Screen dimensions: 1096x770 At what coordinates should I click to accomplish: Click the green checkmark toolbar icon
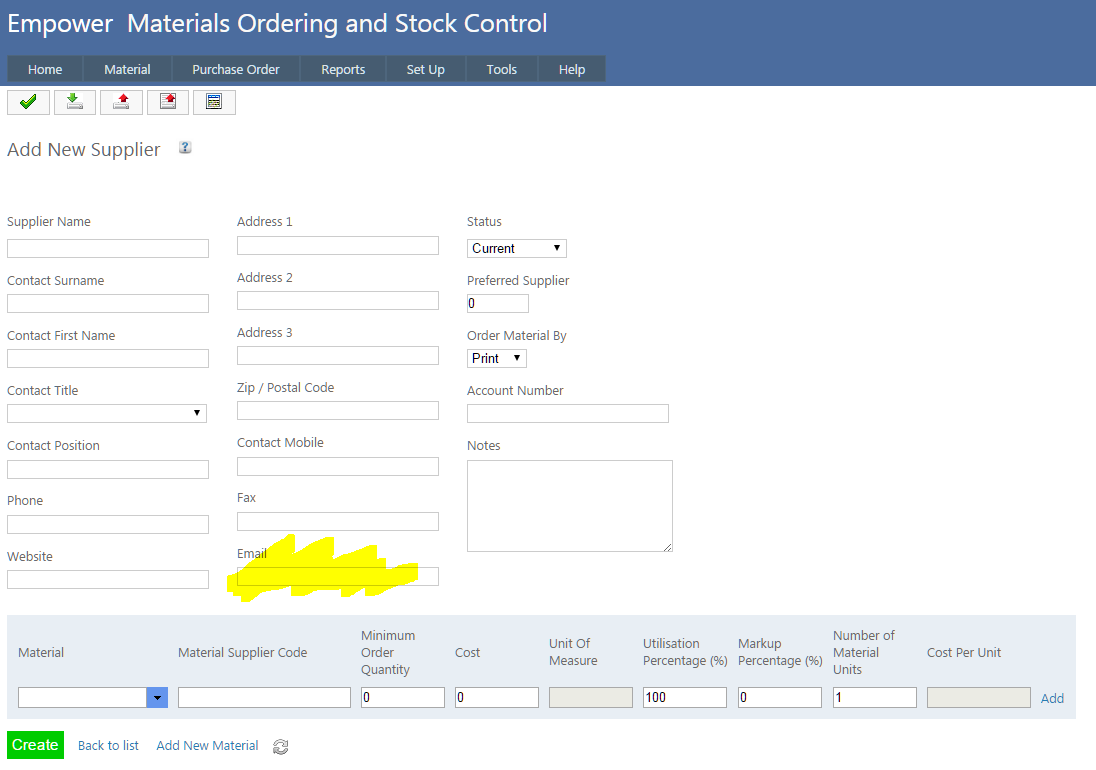pyautogui.click(x=28, y=102)
